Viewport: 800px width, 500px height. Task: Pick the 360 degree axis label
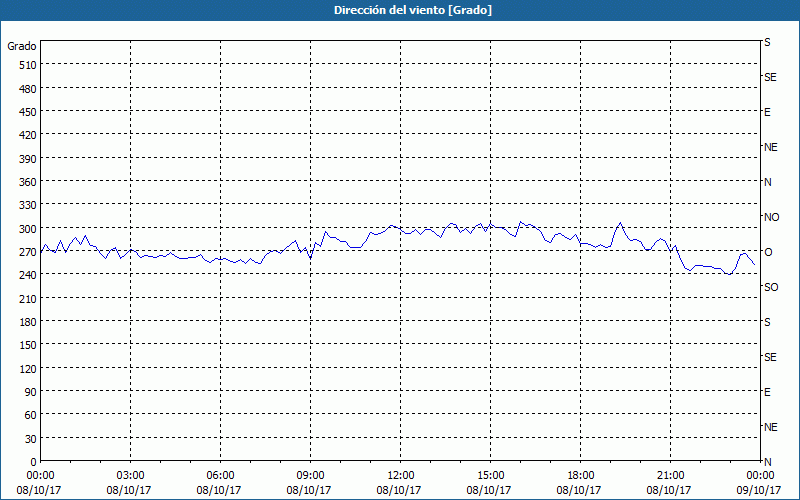click(x=28, y=182)
